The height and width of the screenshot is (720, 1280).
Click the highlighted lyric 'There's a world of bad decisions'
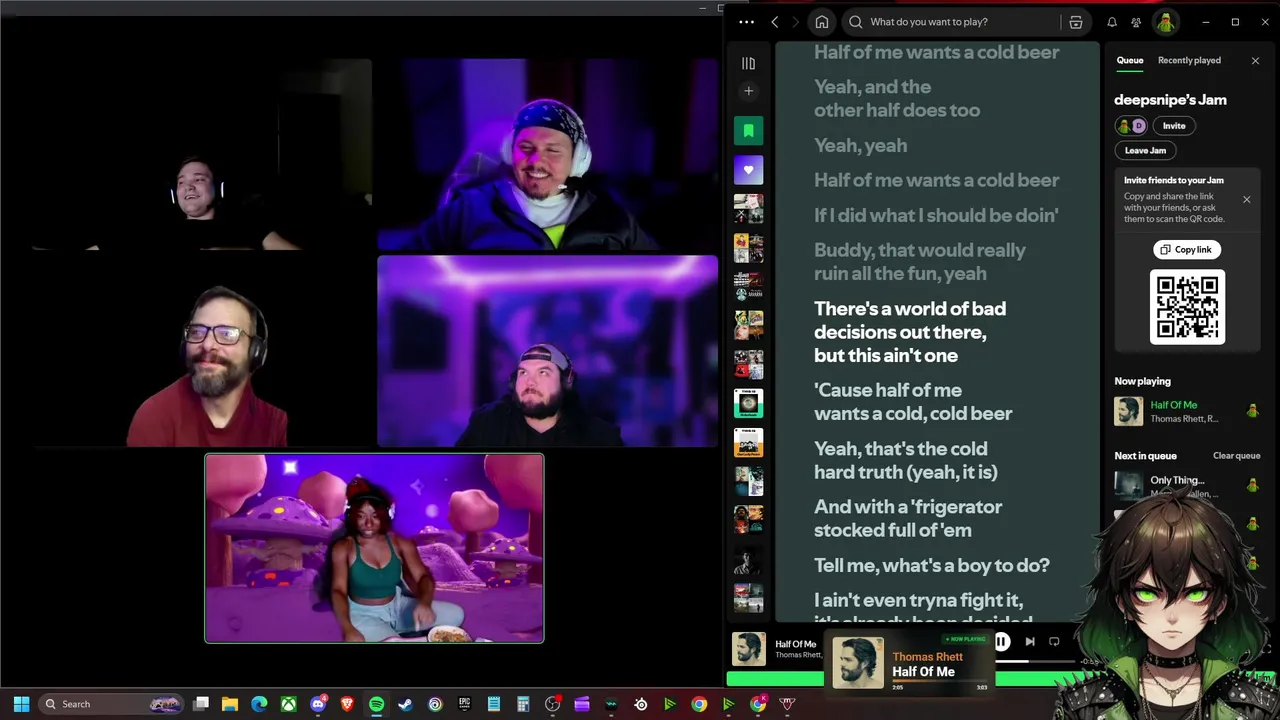910,332
